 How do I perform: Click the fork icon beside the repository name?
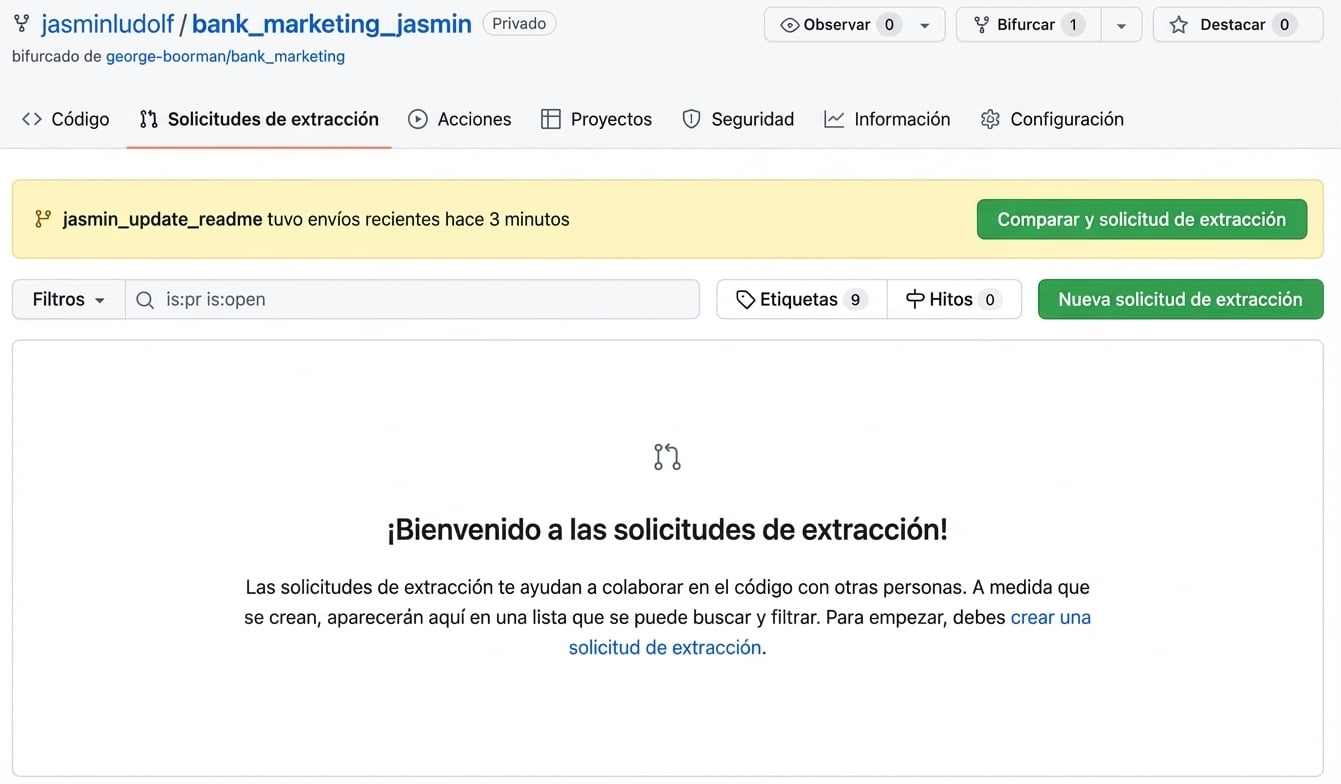click(x=21, y=24)
